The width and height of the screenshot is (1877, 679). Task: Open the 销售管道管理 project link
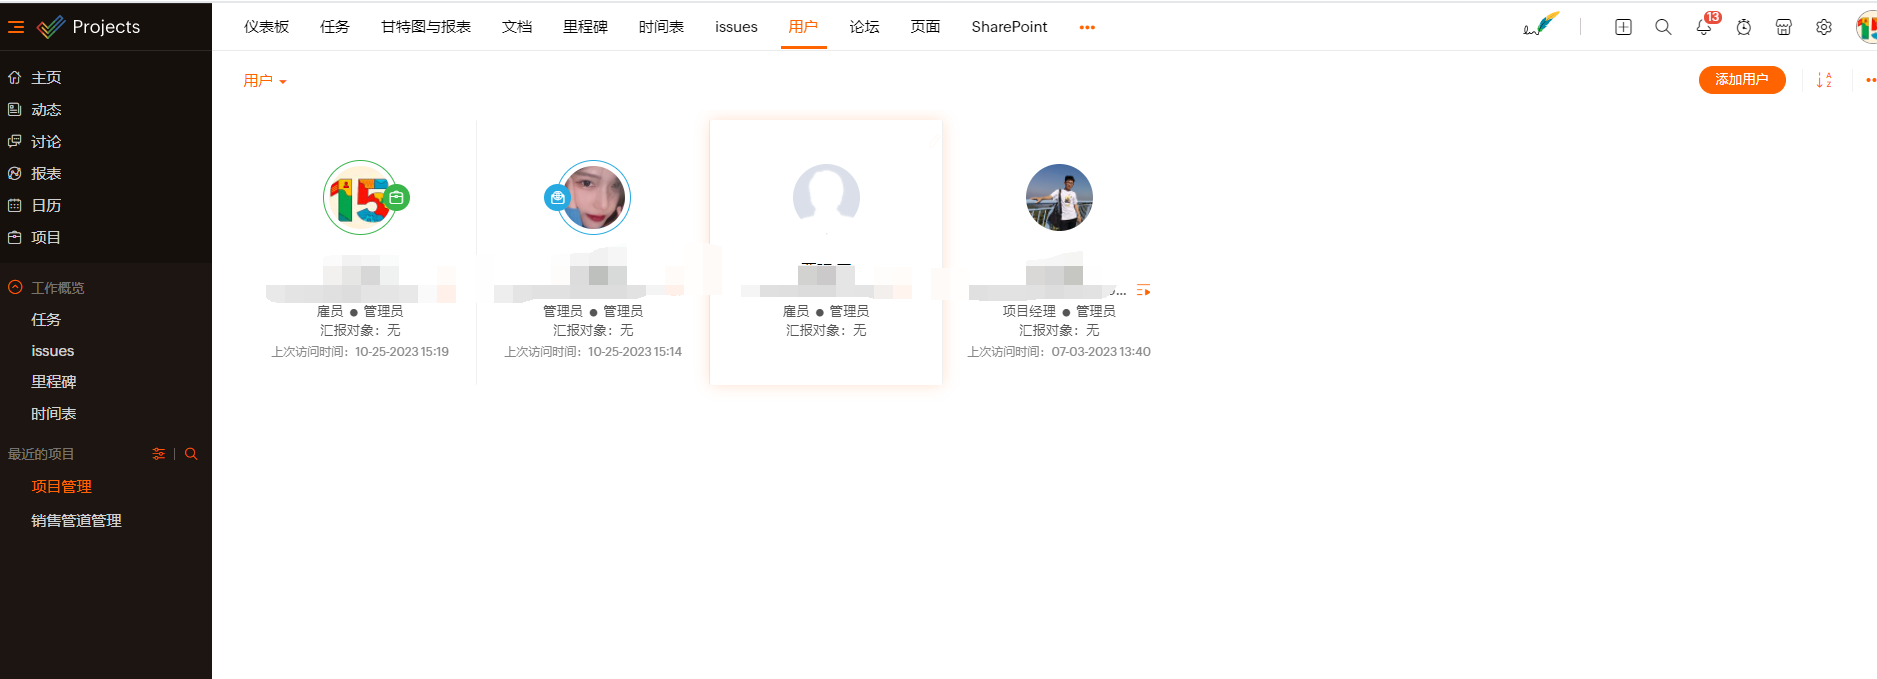(x=76, y=520)
